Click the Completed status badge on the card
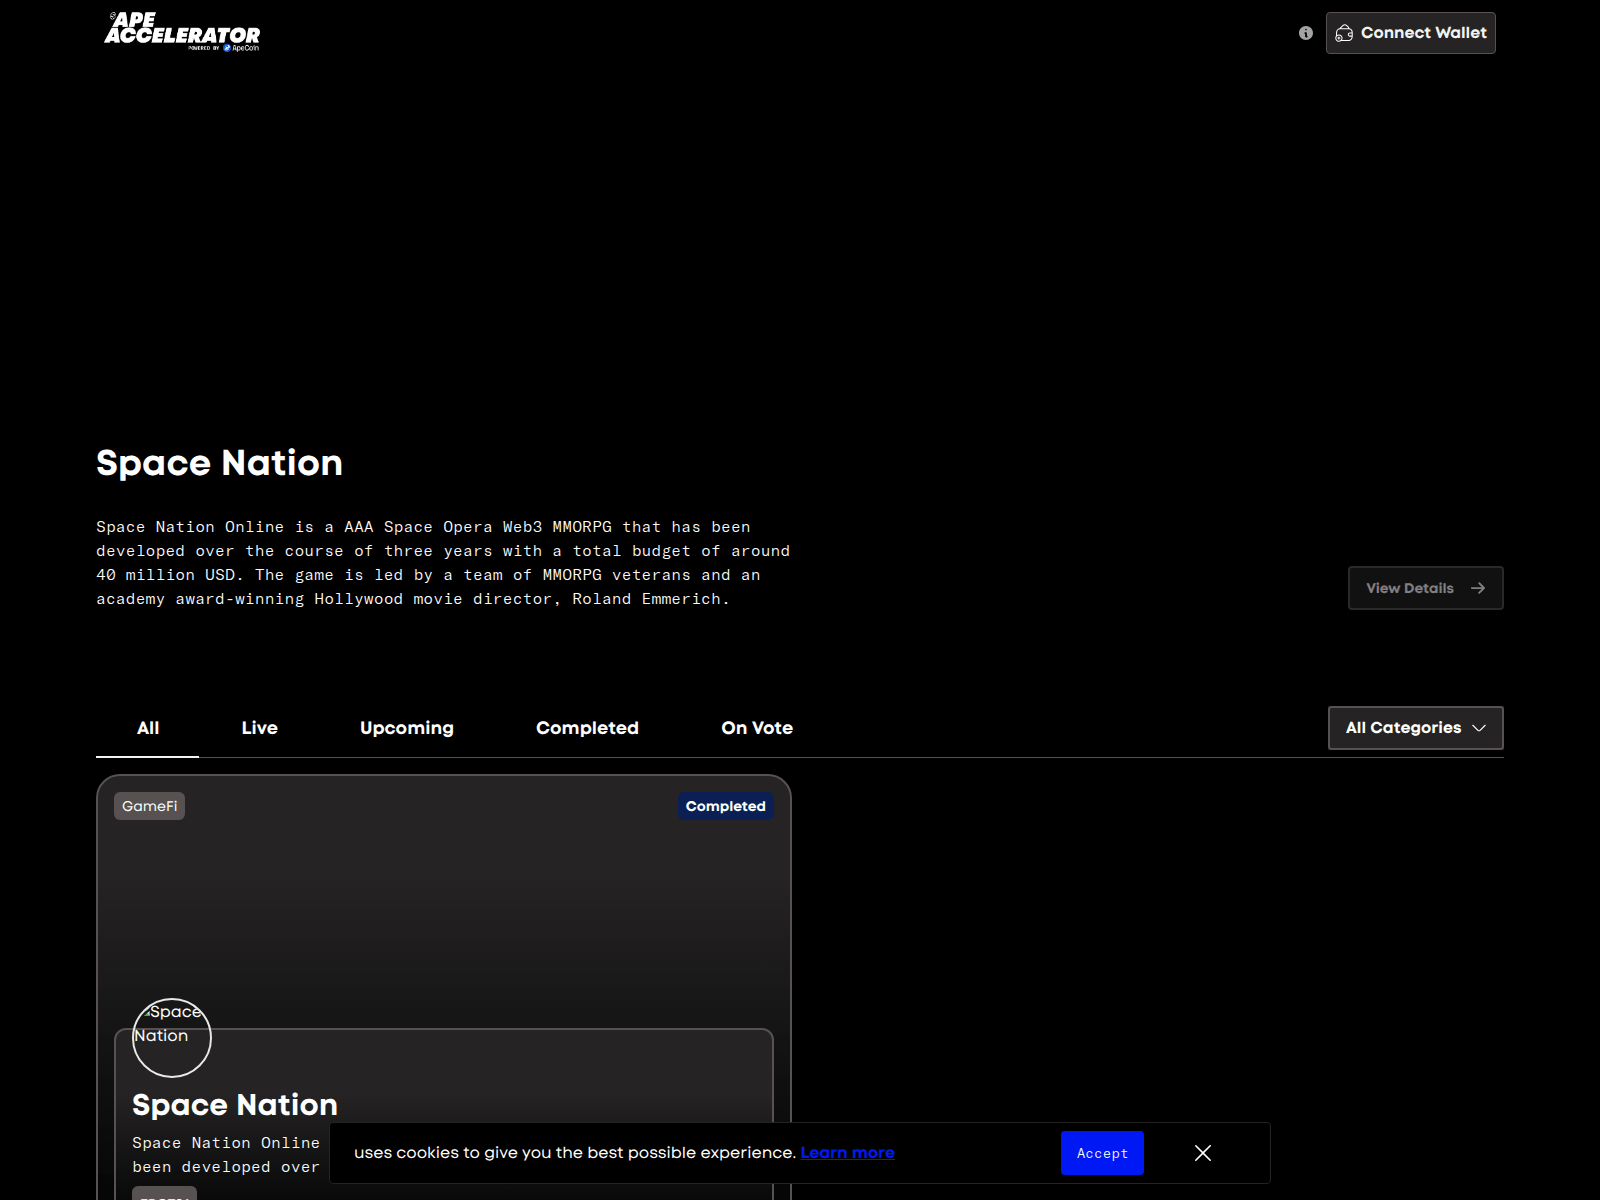Image resolution: width=1600 pixels, height=1200 pixels. point(725,806)
